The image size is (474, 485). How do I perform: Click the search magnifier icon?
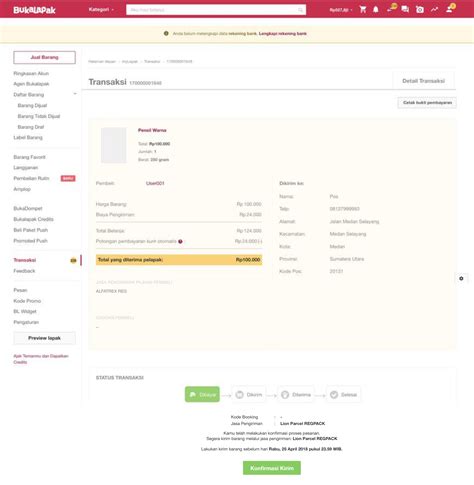(x=300, y=10)
